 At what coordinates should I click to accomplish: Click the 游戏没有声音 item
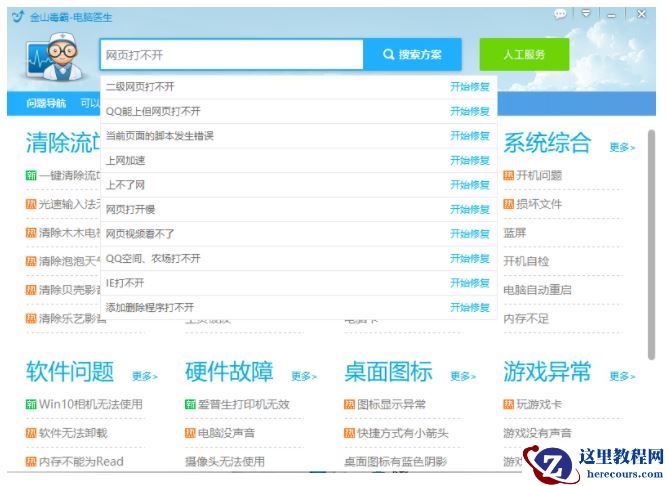click(x=537, y=433)
